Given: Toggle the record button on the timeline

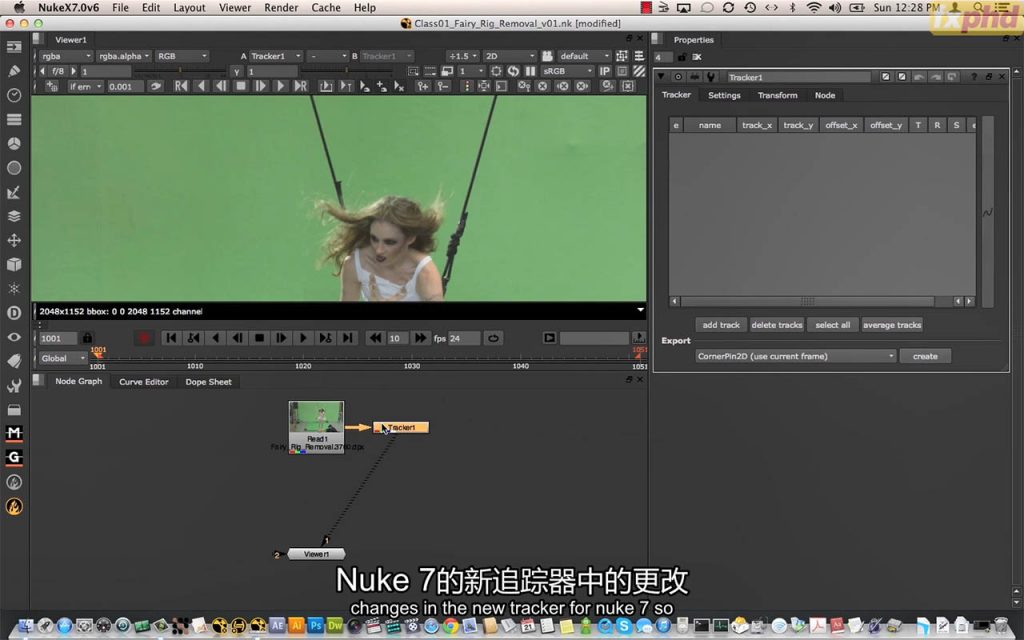Looking at the screenshot, I should pyautogui.click(x=144, y=338).
